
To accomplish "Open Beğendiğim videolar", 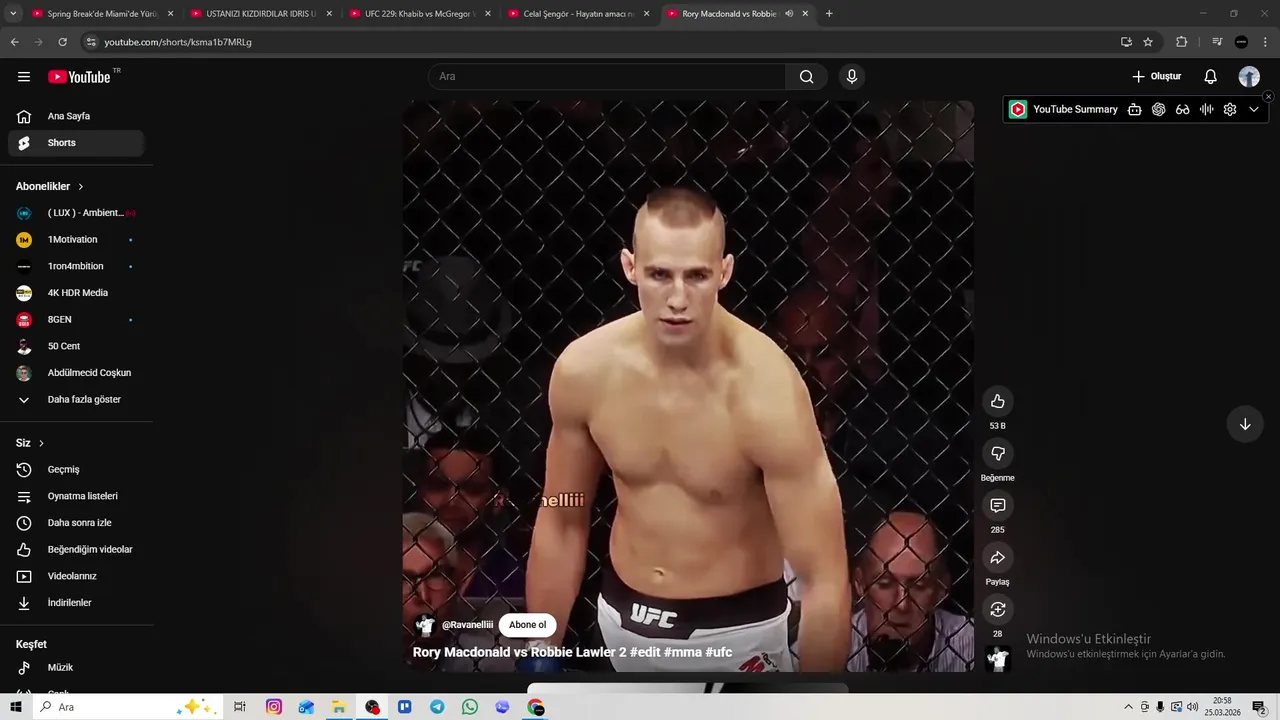I will pyautogui.click(x=76, y=550).
